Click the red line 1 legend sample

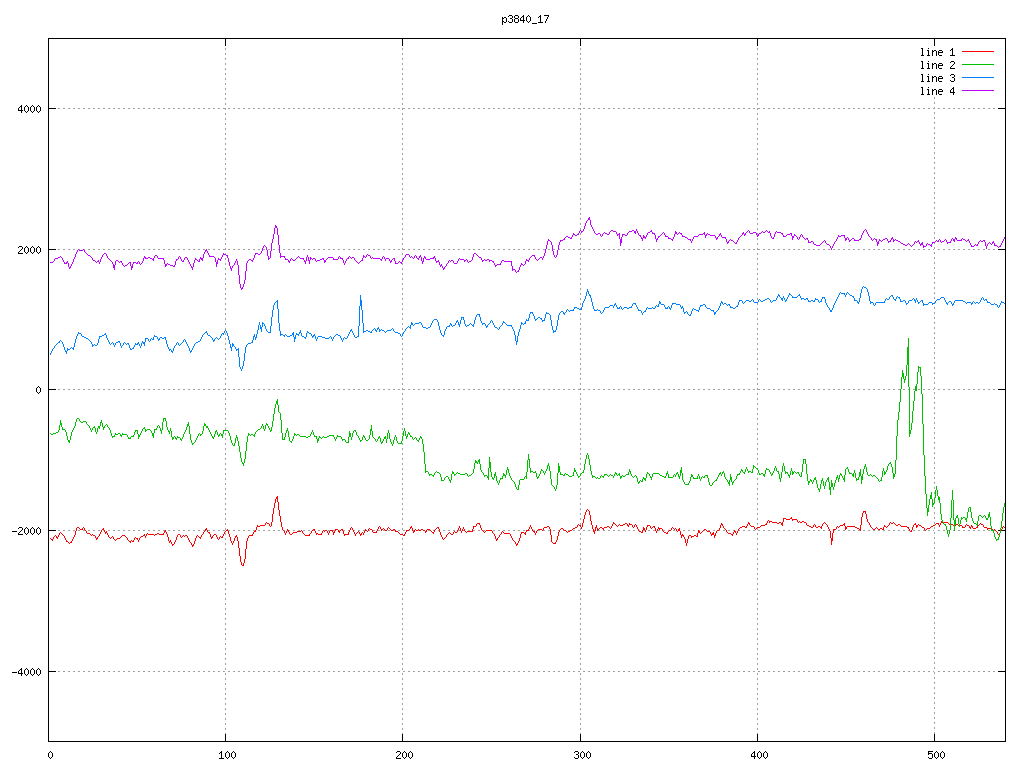978,52
